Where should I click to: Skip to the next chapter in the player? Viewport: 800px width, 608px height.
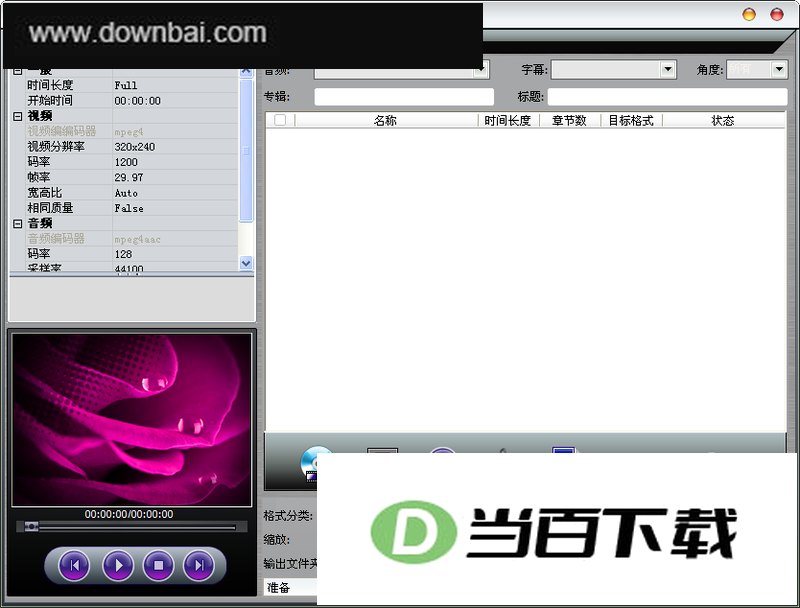coord(198,565)
